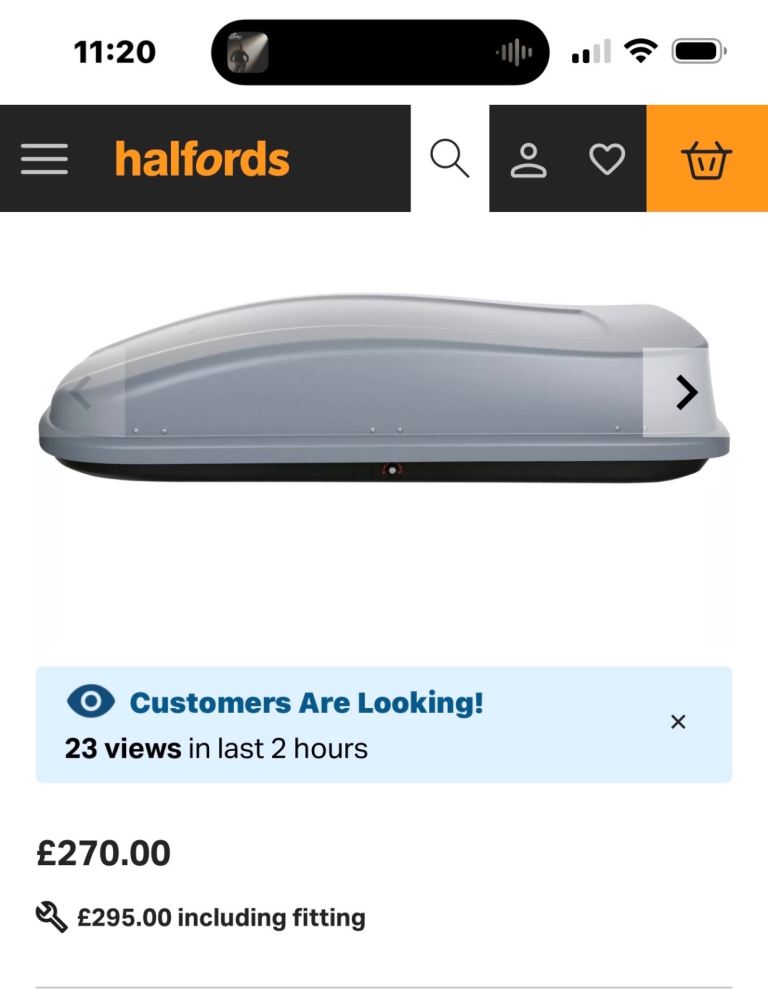
Task: Dismiss the Customers Are Looking banner
Action: [x=678, y=721]
